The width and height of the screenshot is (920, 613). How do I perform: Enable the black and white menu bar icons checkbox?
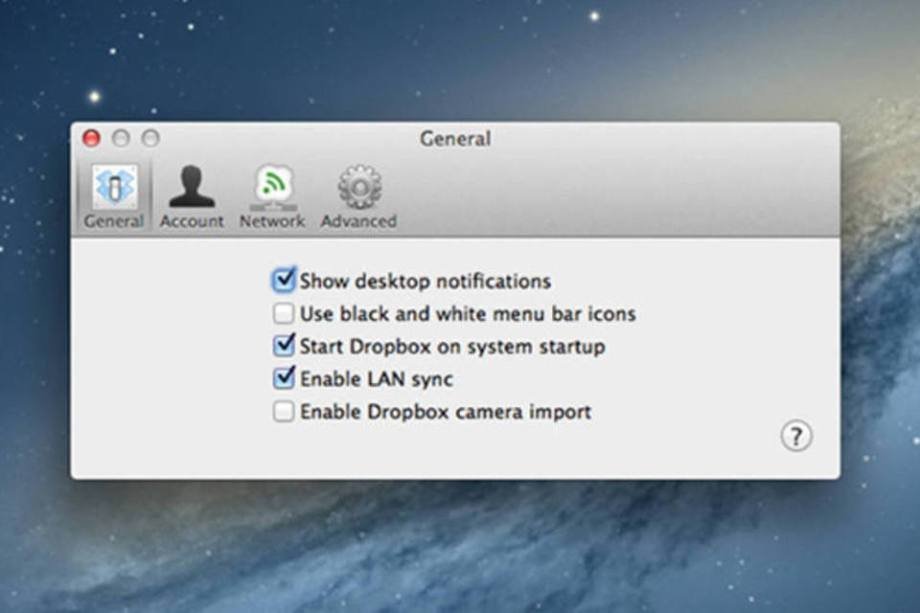coord(284,314)
